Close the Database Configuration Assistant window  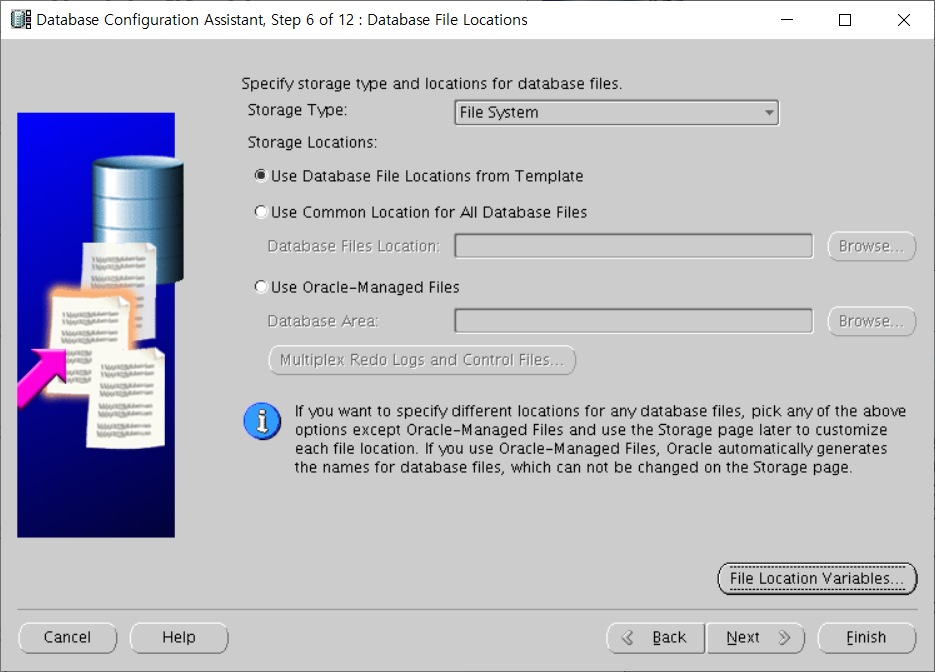(x=904, y=20)
